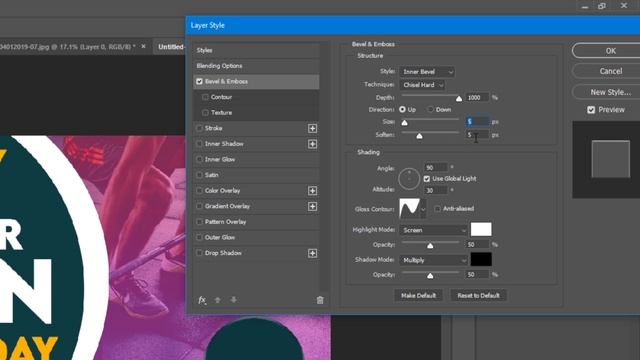The image size is (640, 360).
Task: Click the Angle dial light direction control
Action: [x=409, y=179]
